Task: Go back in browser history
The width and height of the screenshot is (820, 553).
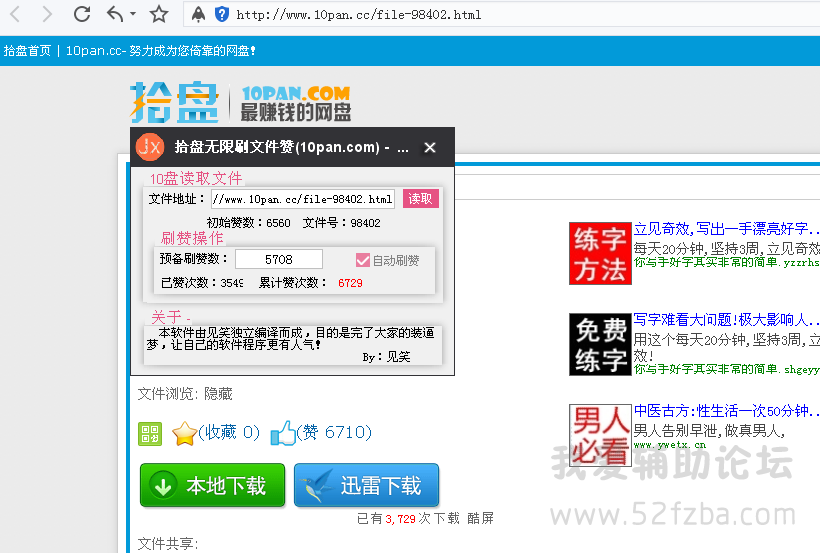Action: (15, 14)
